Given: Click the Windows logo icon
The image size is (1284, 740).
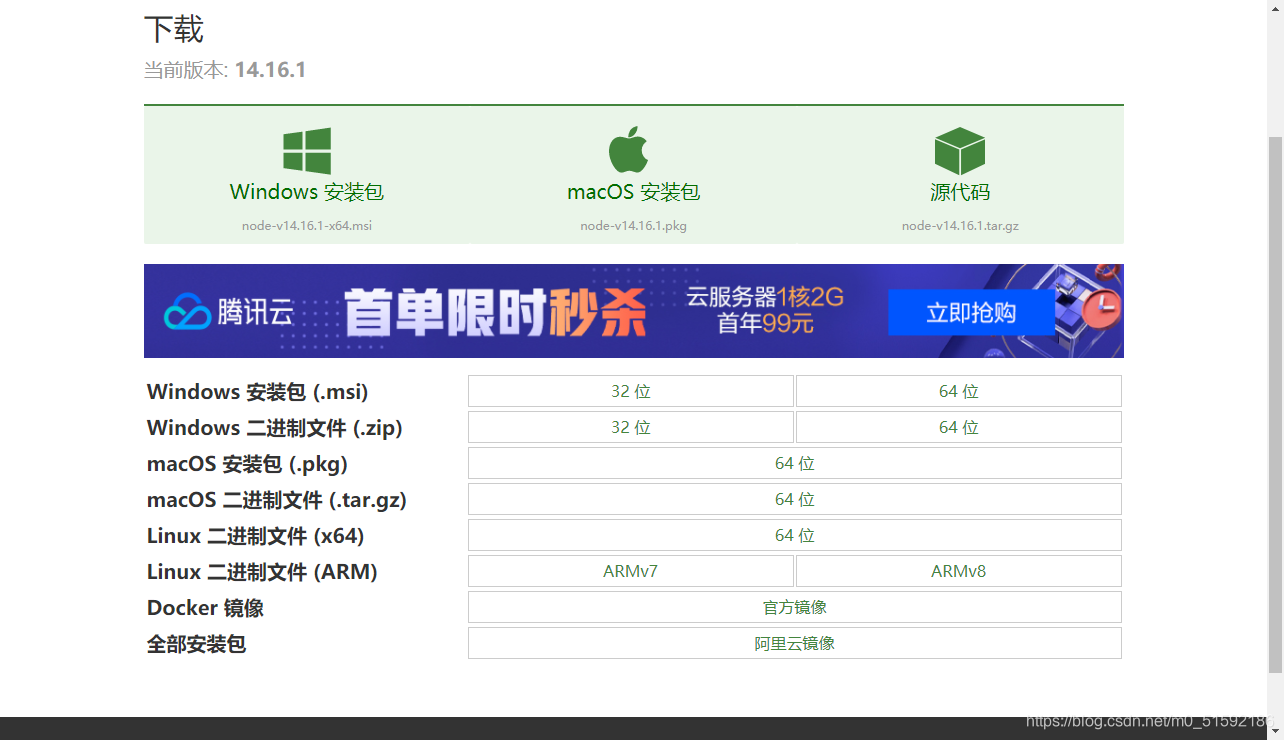Looking at the screenshot, I should point(307,151).
